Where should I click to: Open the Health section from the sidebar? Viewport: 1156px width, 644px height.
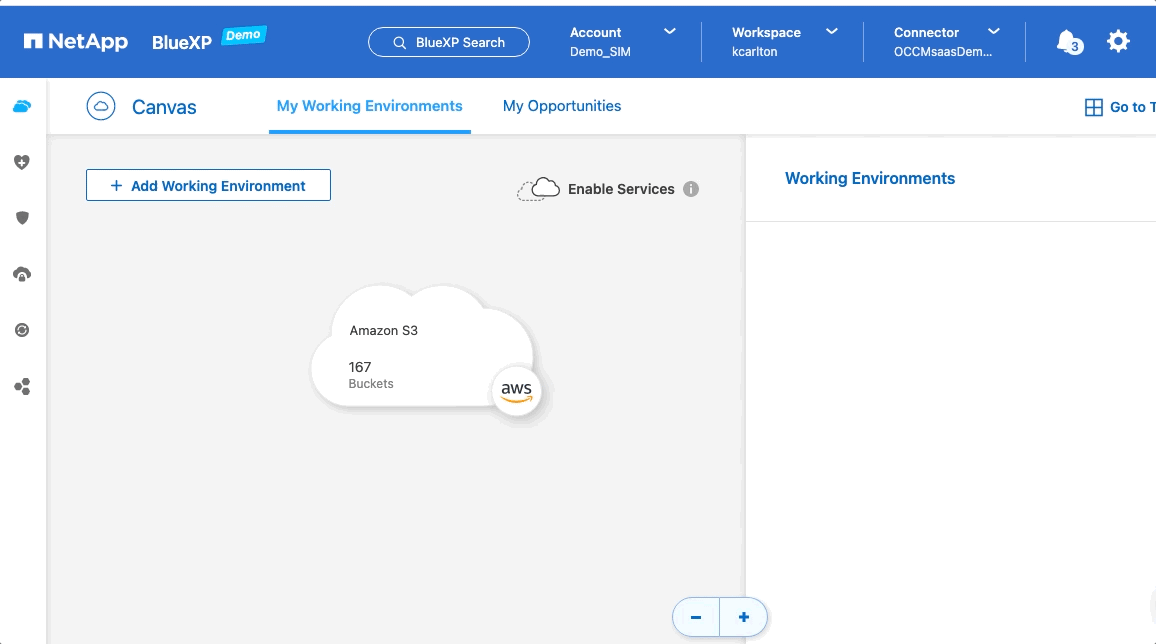22,161
